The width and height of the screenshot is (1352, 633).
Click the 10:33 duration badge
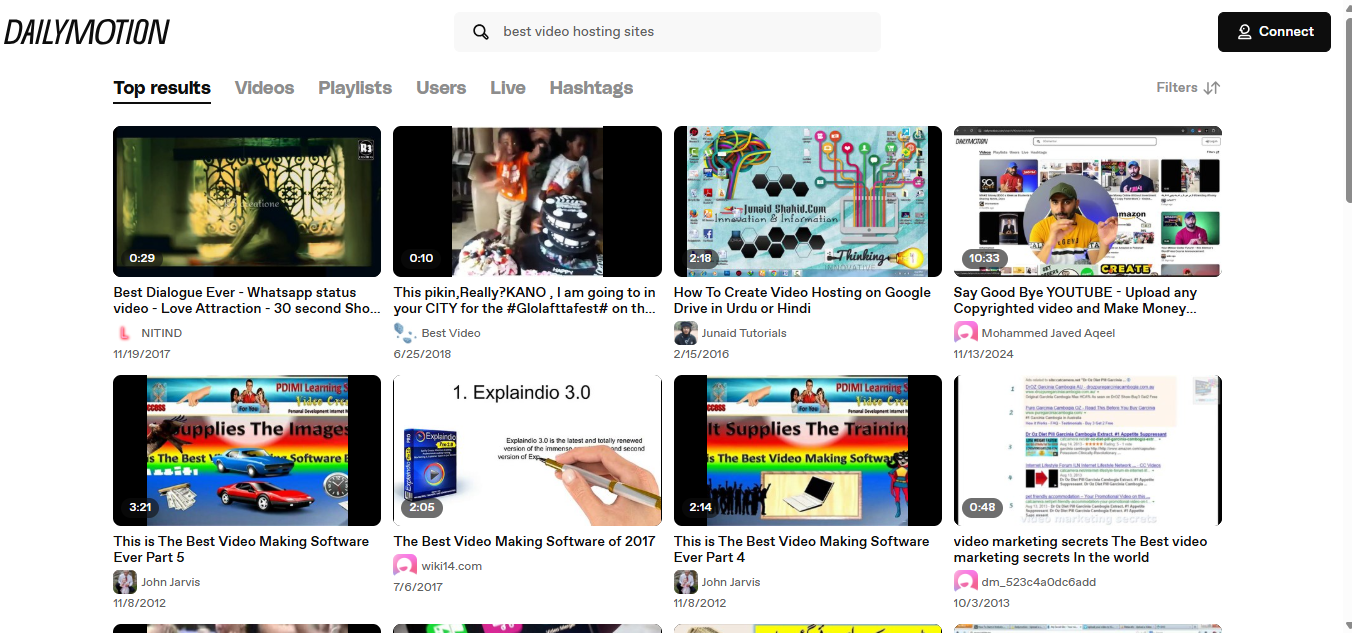click(x=984, y=258)
